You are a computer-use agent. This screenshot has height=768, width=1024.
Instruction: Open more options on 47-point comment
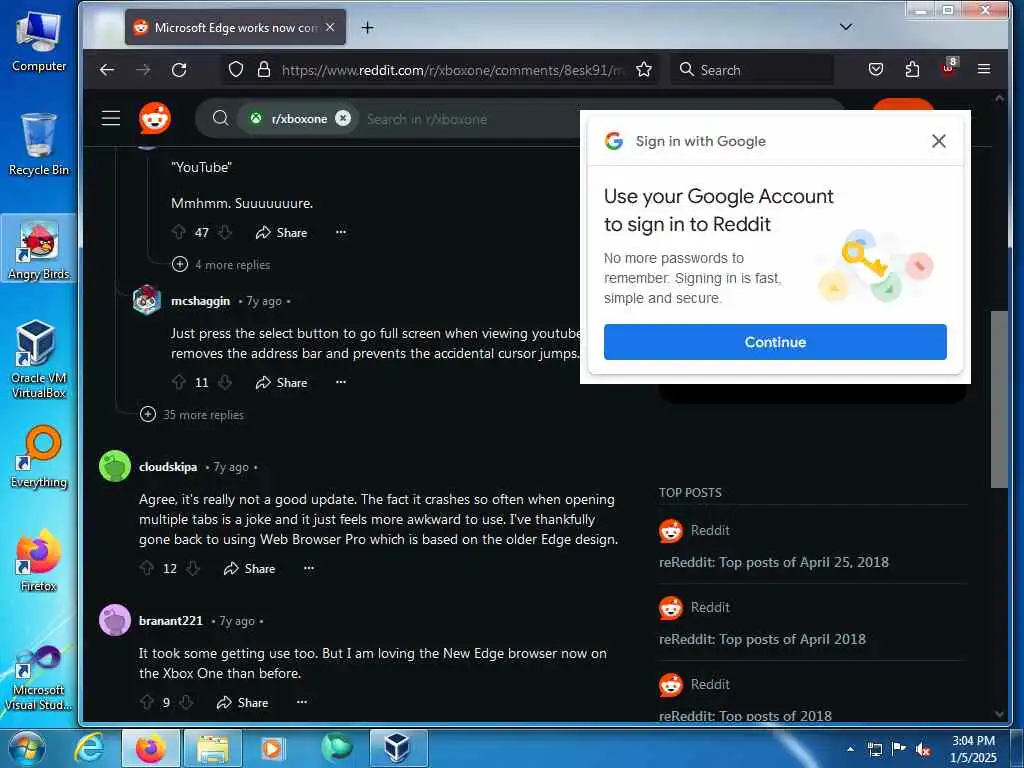point(341,232)
